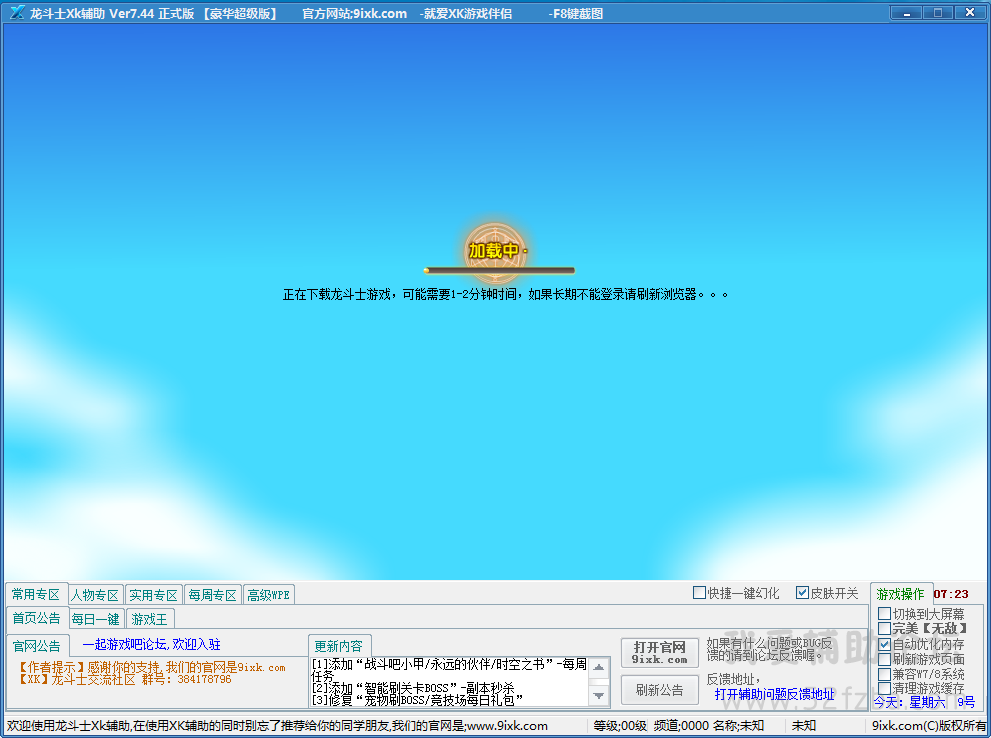This screenshot has height=738, width=991.
Task: Switch to 每日一键 sub-tab
Action: coord(96,619)
